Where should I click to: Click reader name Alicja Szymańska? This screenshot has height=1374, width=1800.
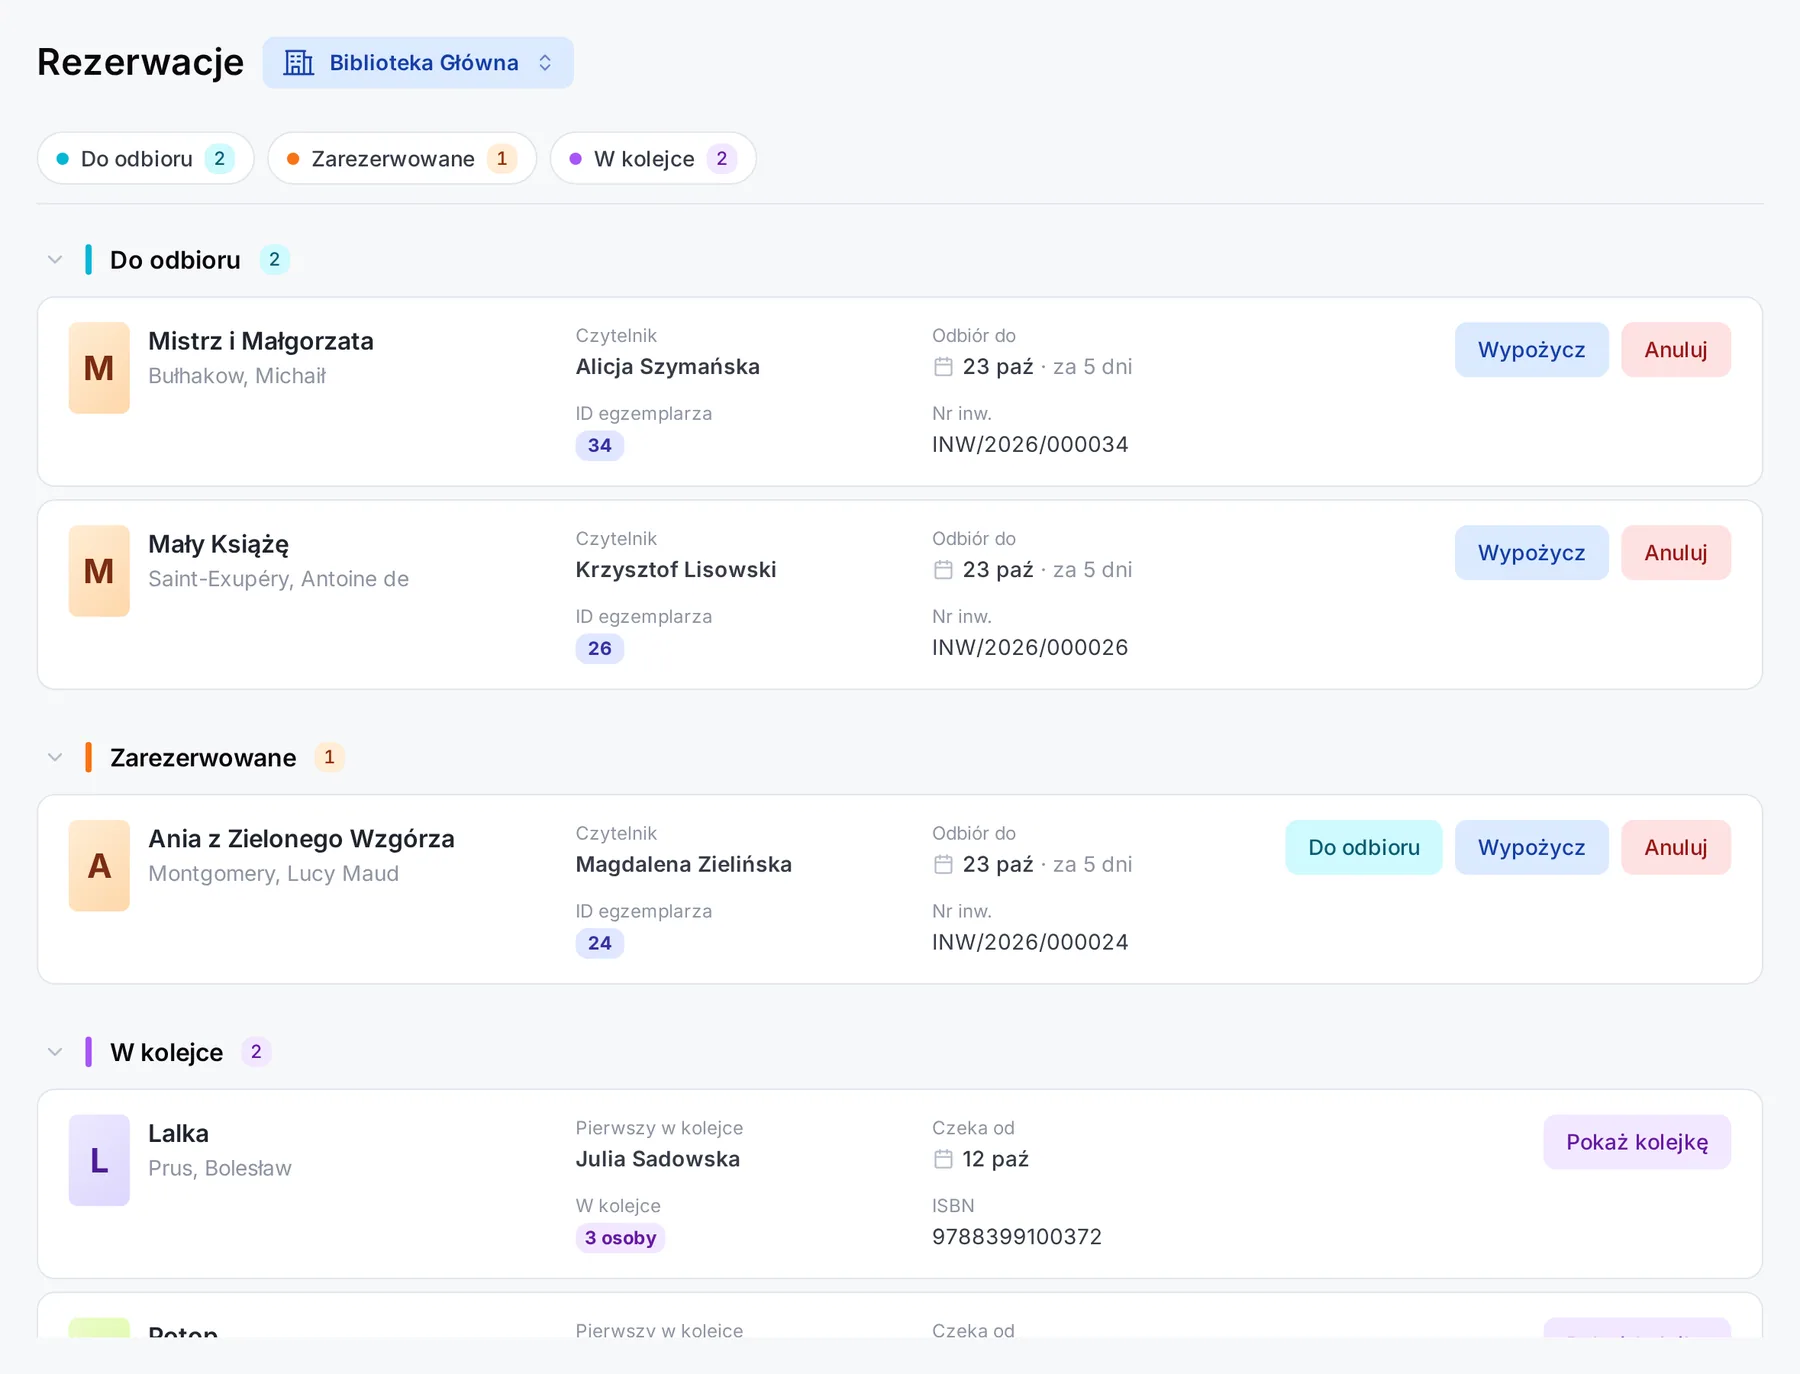pyautogui.click(x=668, y=367)
